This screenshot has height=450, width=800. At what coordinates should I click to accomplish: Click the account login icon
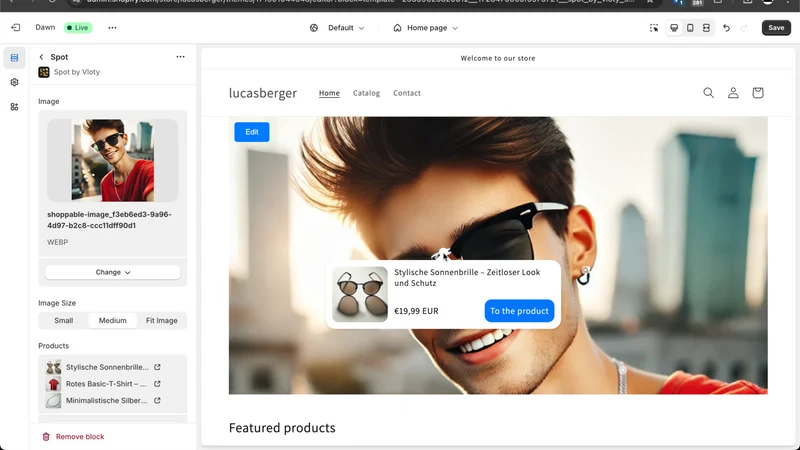click(x=733, y=93)
